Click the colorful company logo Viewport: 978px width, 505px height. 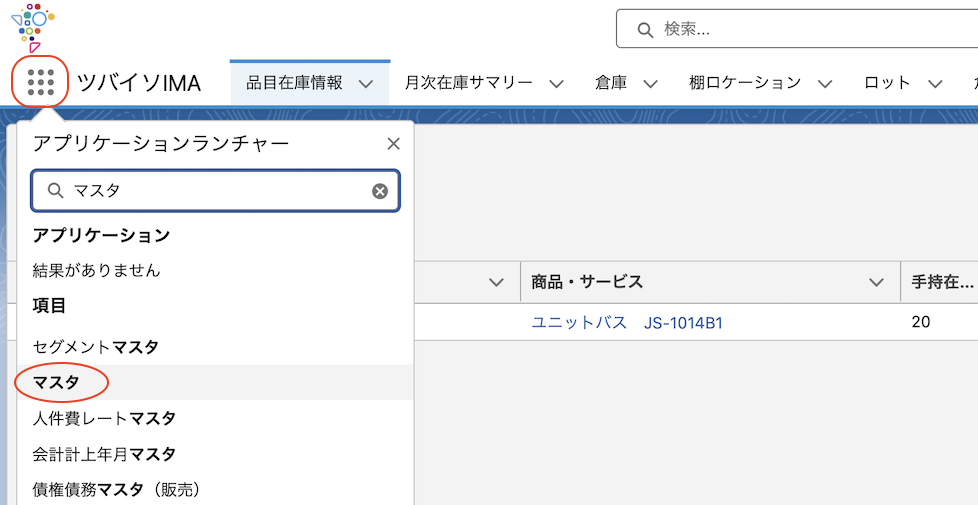click(x=32, y=27)
